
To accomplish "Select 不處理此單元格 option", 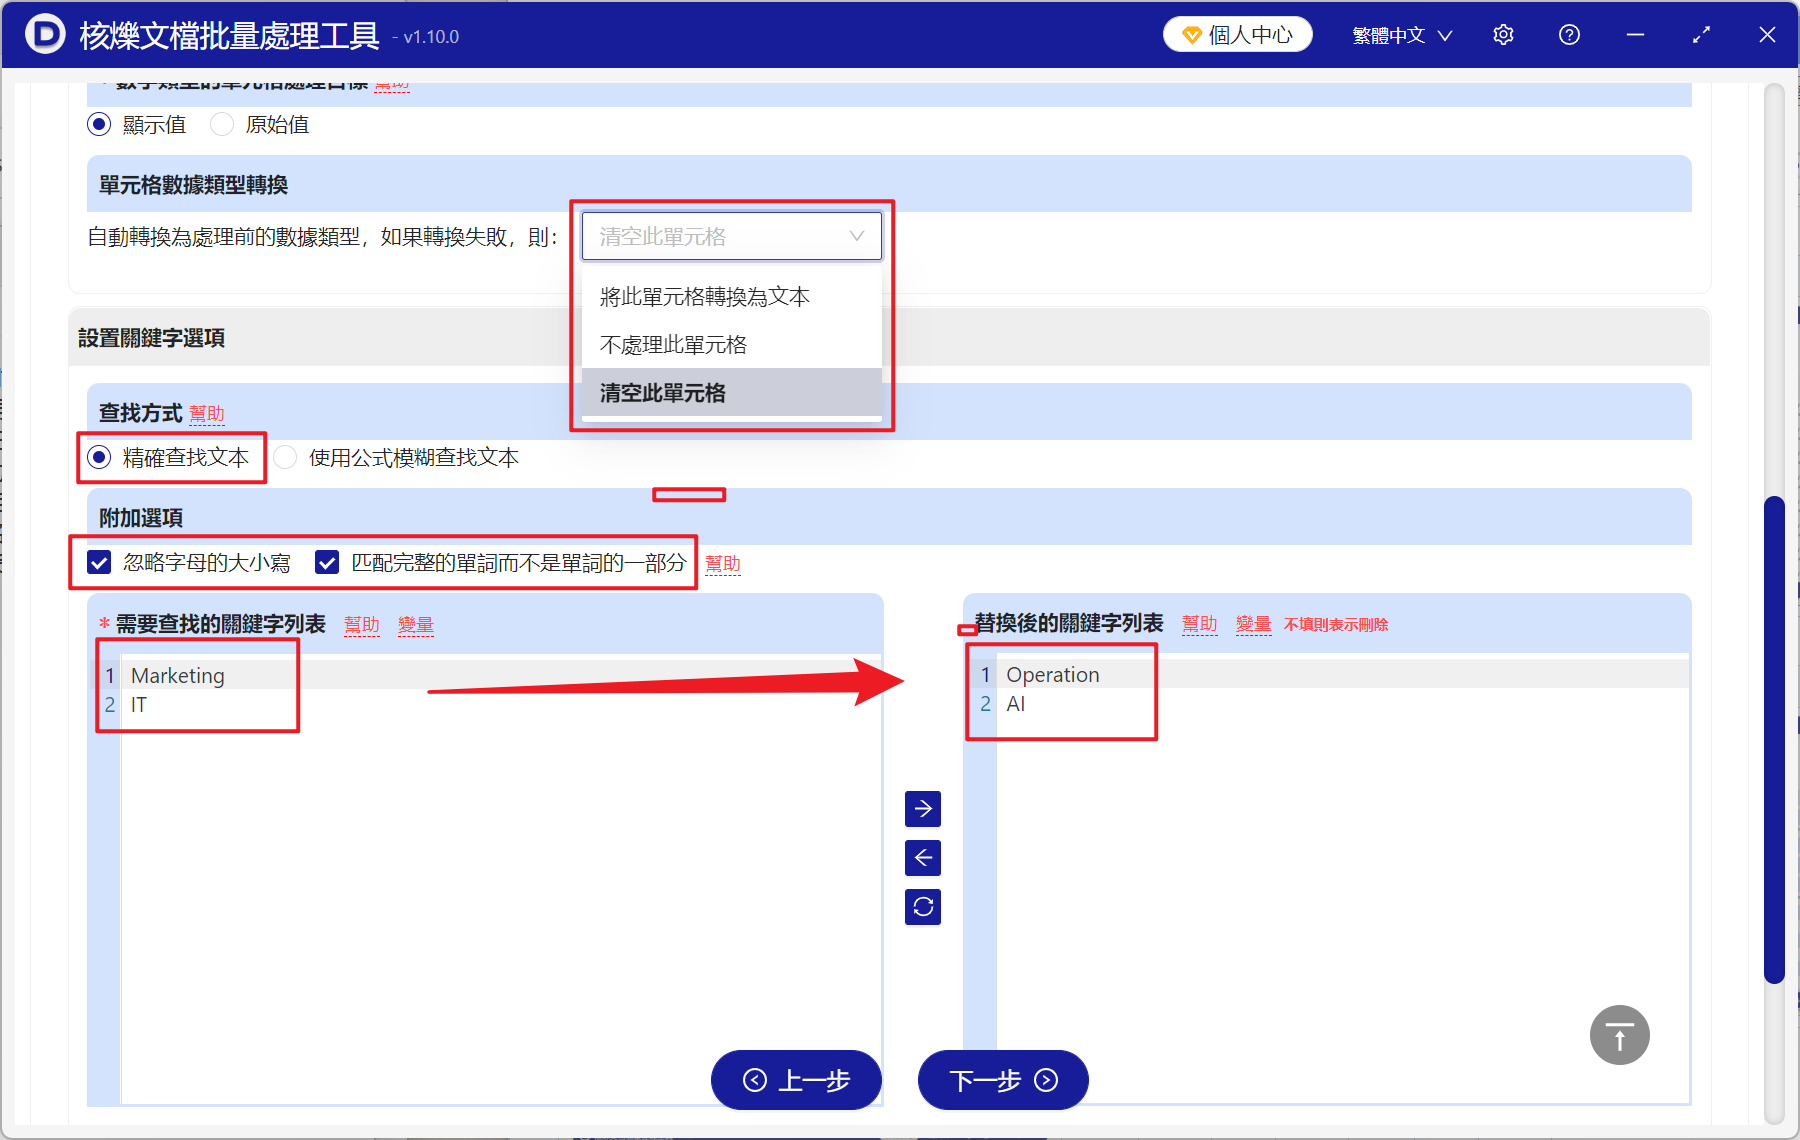I will pyautogui.click(x=672, y=343).
